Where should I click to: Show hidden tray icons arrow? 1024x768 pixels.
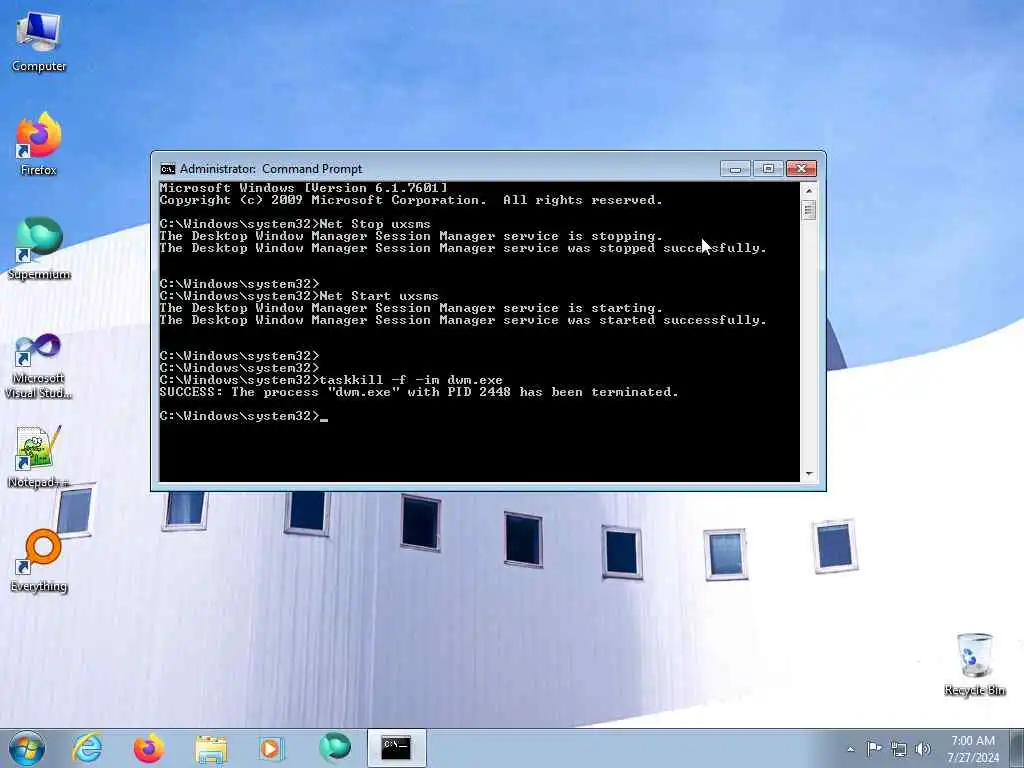[850, 749]
